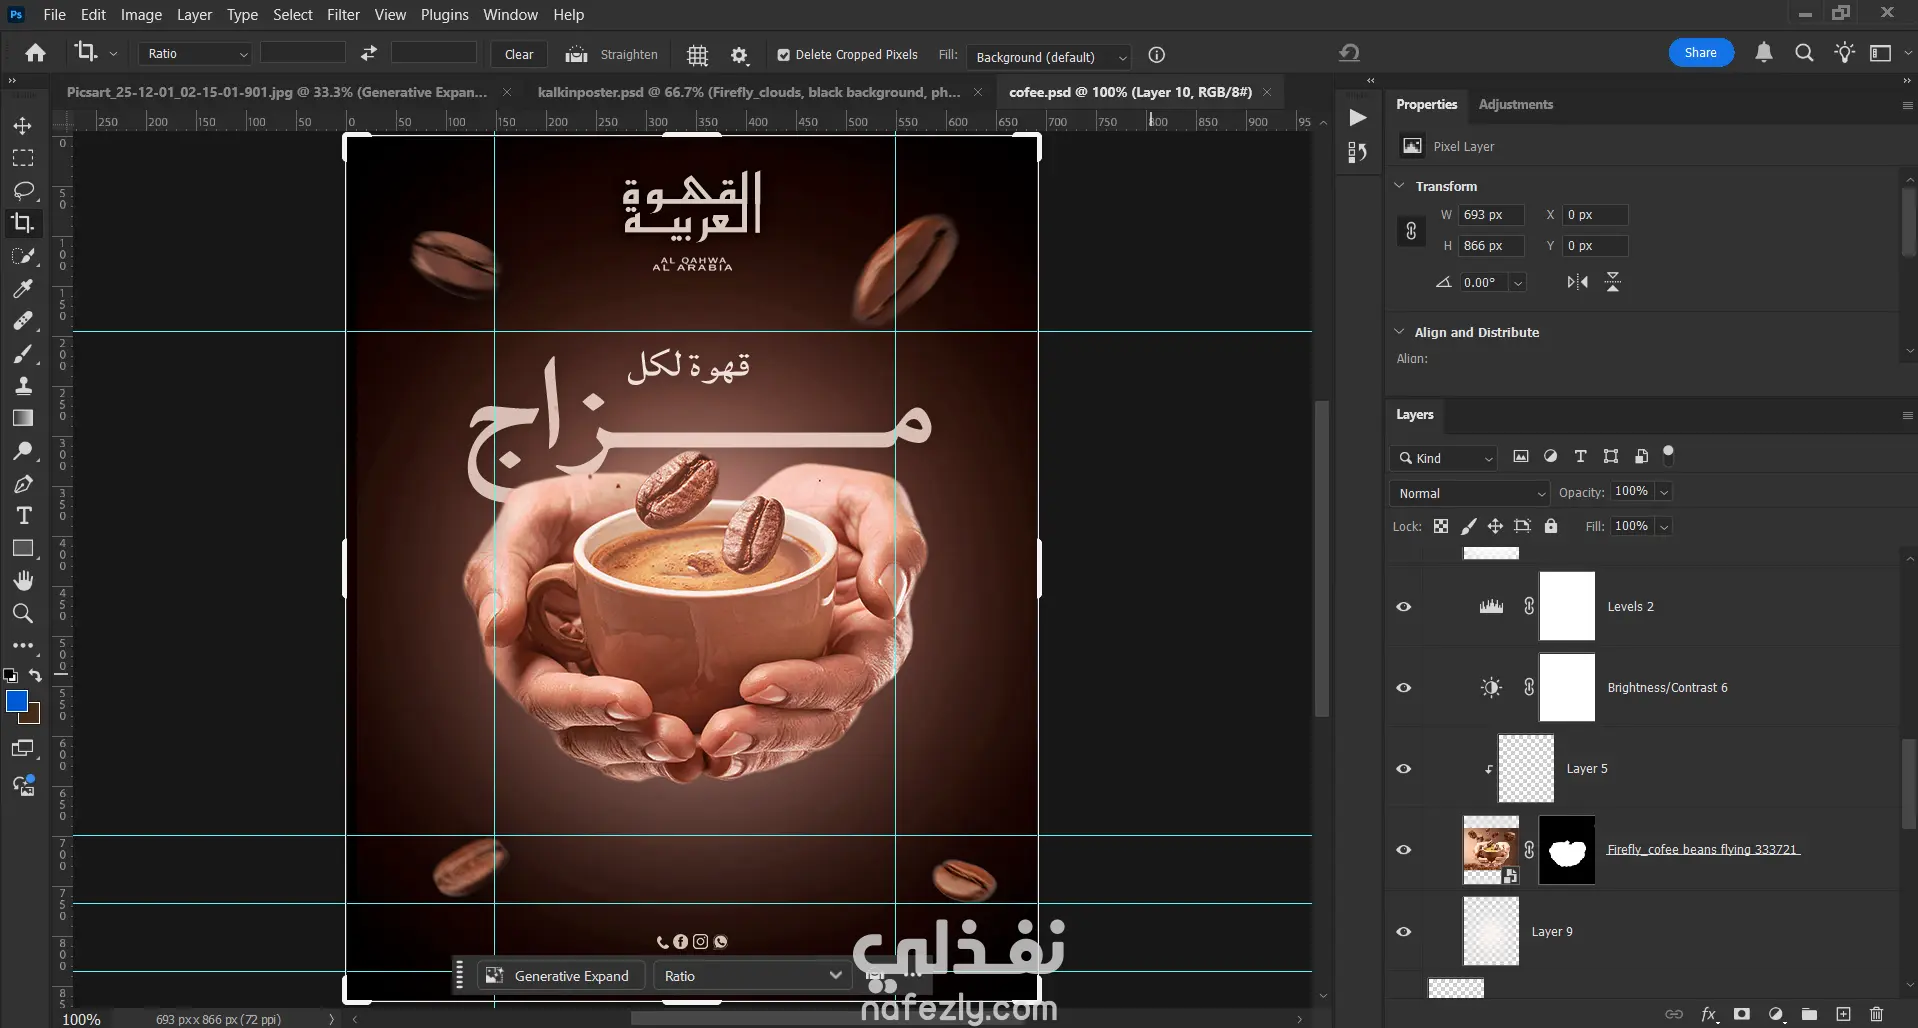Hide the Brightness/Contrast 6 layer
Screen dimensions: 1918x1028
[x=1404, y=688]
